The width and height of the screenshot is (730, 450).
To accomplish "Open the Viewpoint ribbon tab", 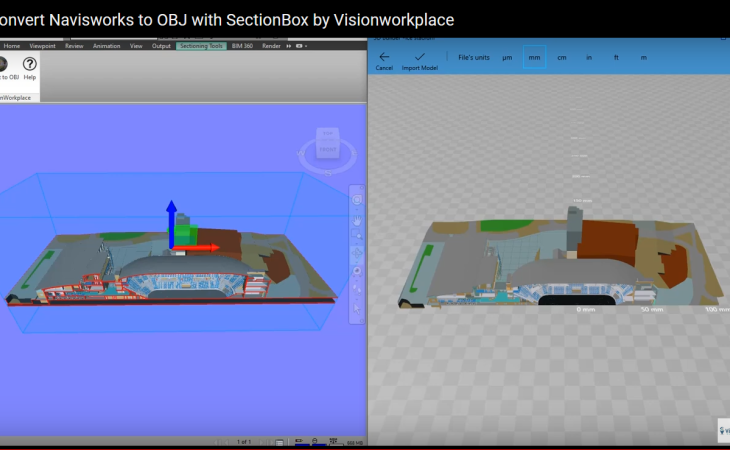I will click(x=42, y=46).
